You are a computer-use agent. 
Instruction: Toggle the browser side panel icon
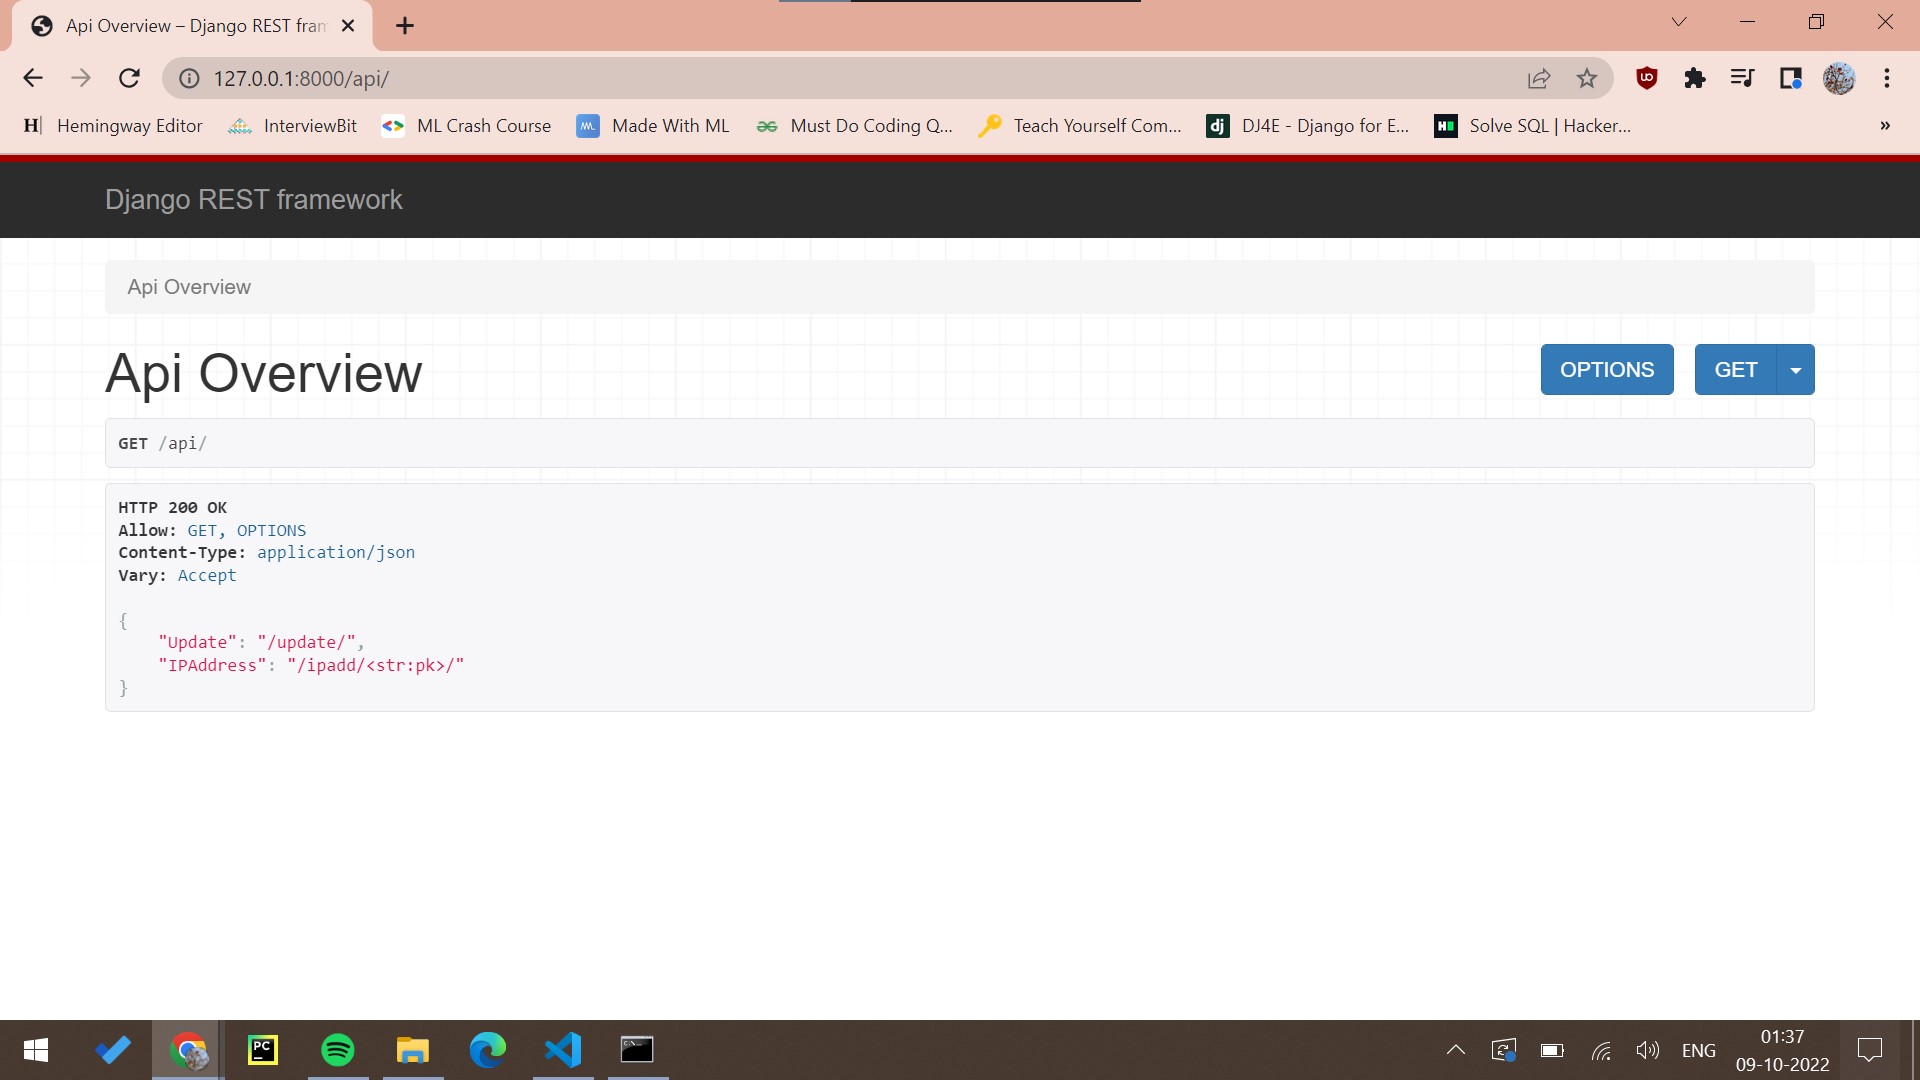coord(1790,78)
